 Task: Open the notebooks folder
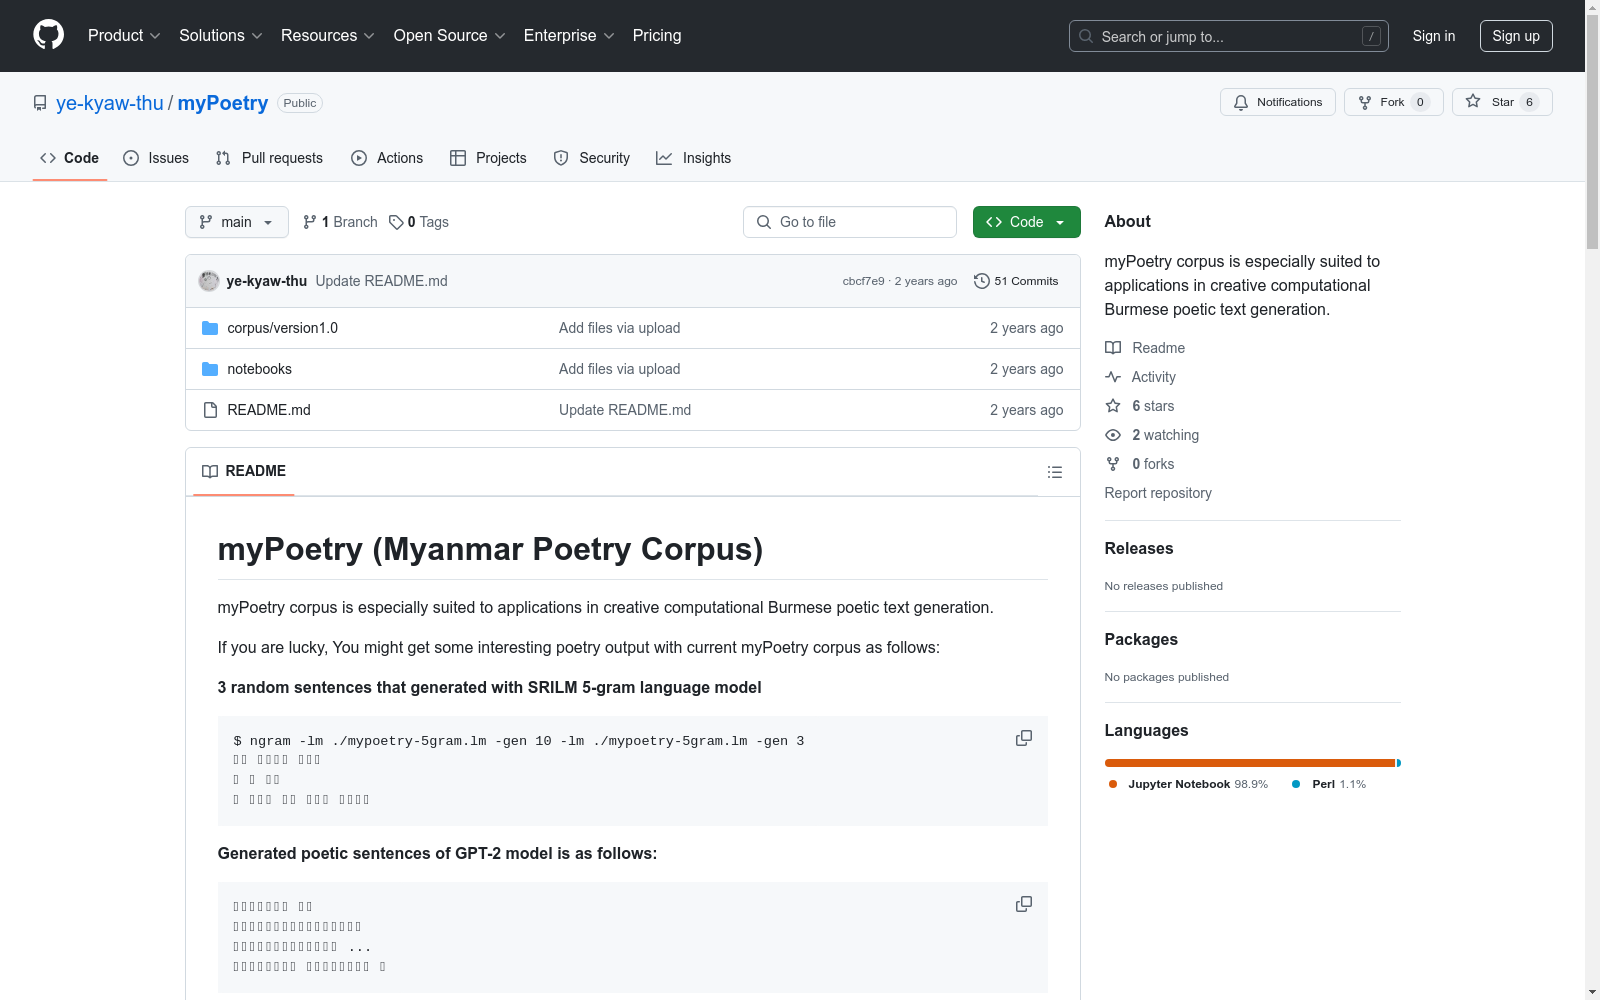click(259, 369)
